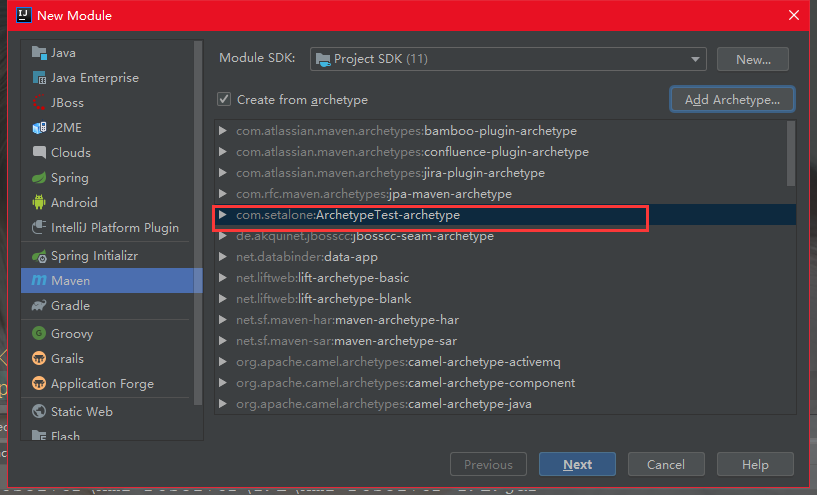Open Help for this dialog
Image resolution: width=817 pixels, height=495 pixels.
(755, 464)
